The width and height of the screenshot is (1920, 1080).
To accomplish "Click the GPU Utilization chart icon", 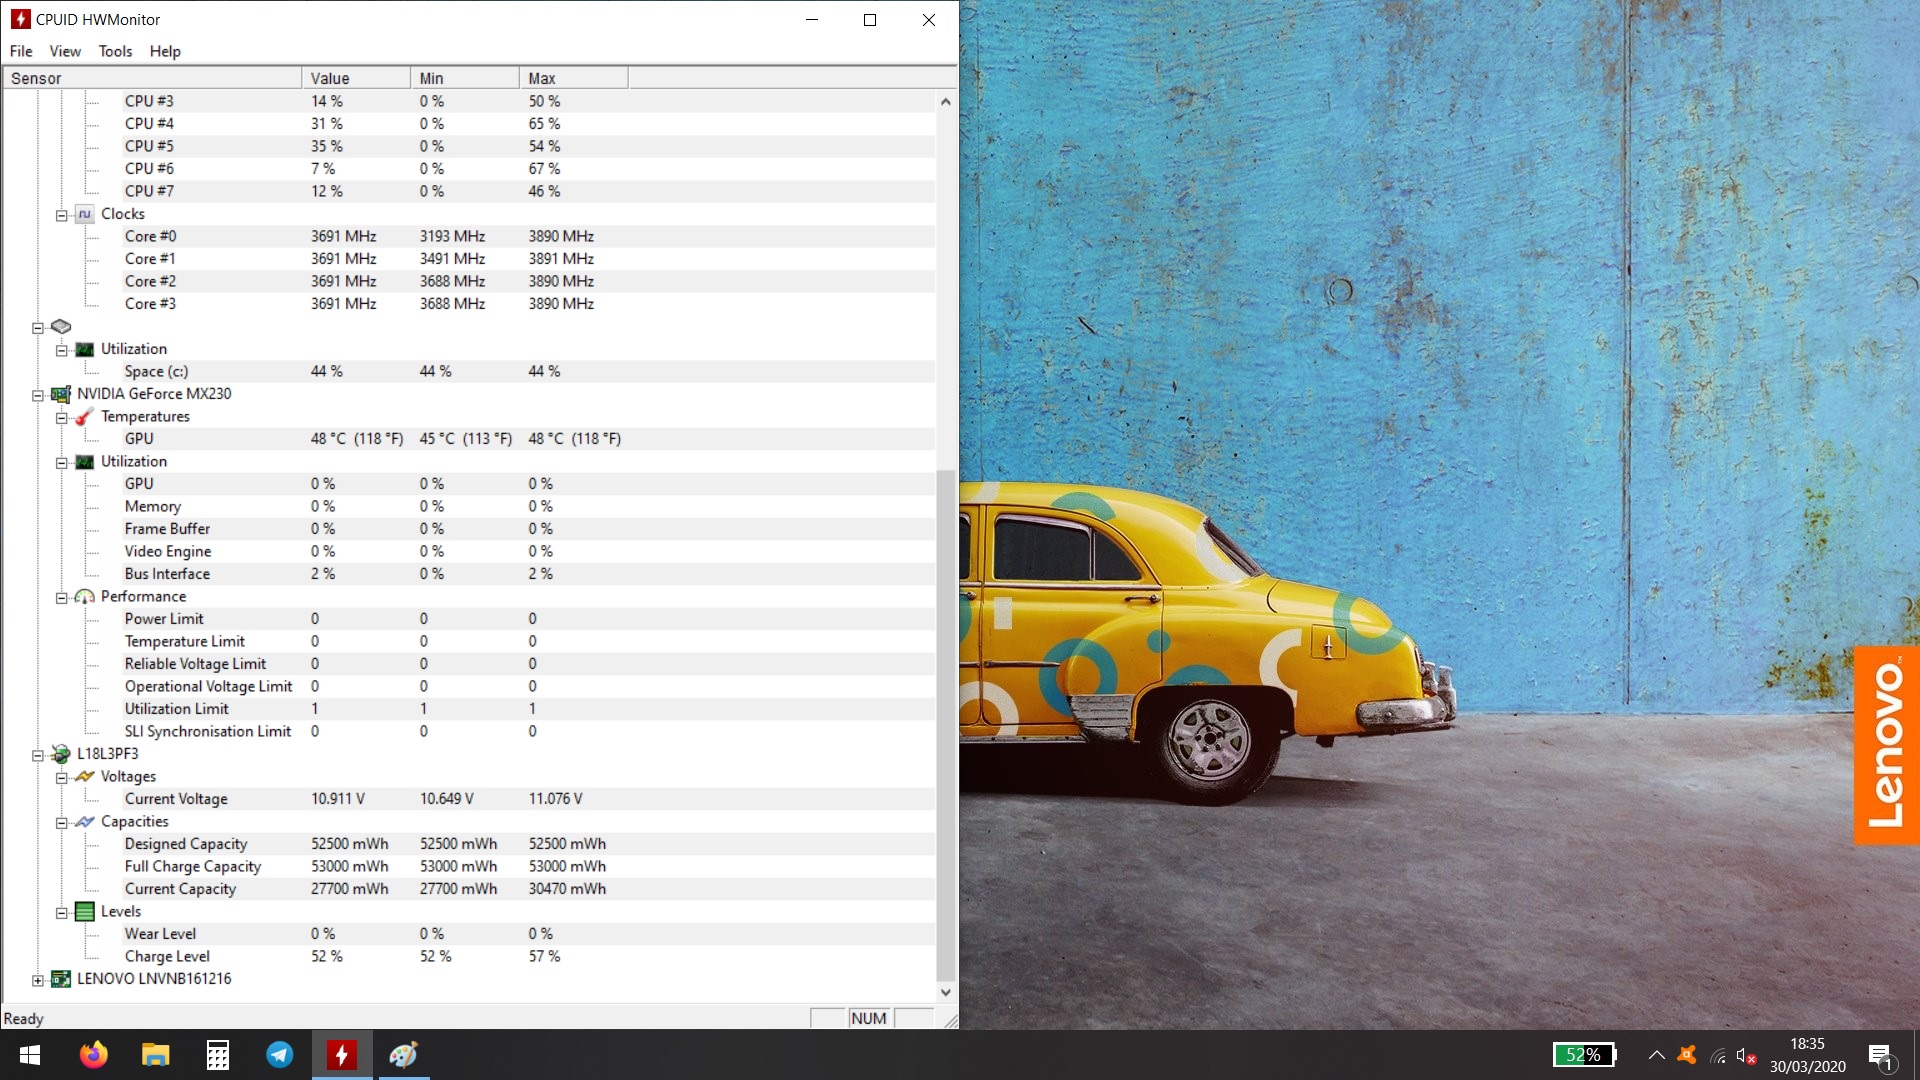I will (x=85, y=462).
